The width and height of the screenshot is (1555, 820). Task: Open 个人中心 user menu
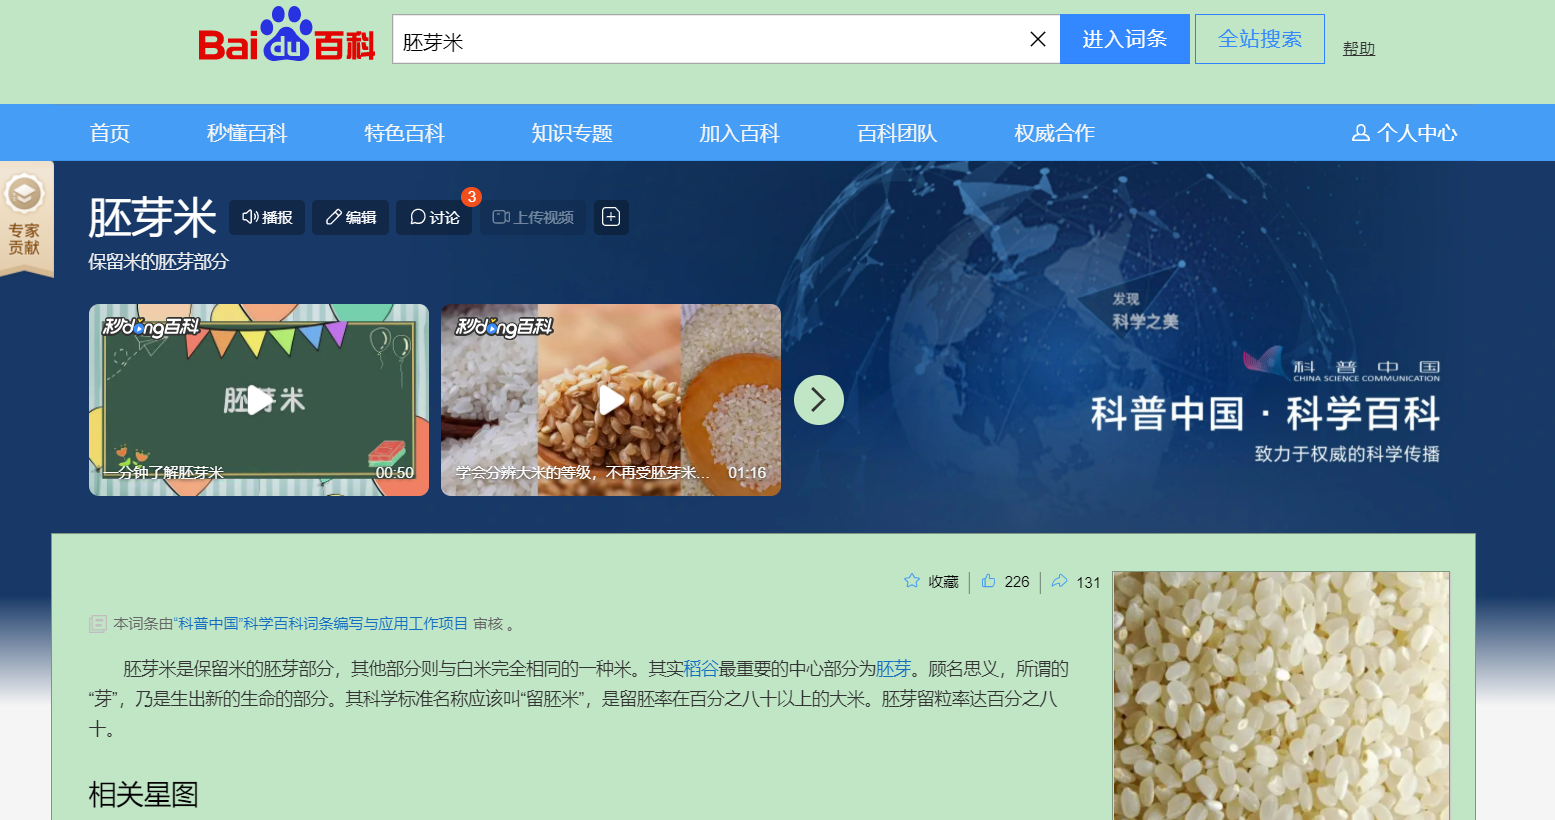[1404, 133]
